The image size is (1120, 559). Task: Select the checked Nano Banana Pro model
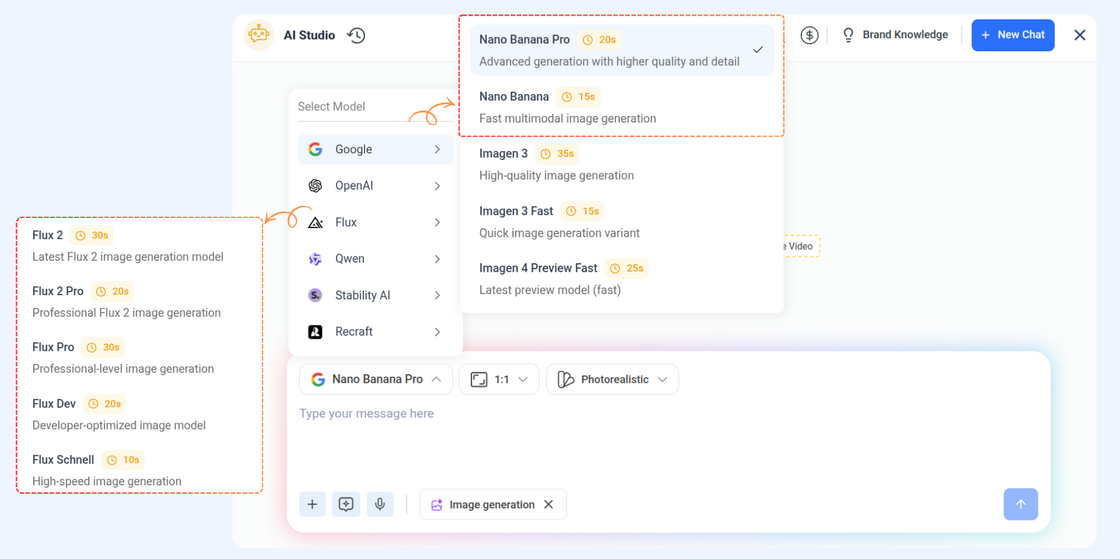tap(620, 50)
